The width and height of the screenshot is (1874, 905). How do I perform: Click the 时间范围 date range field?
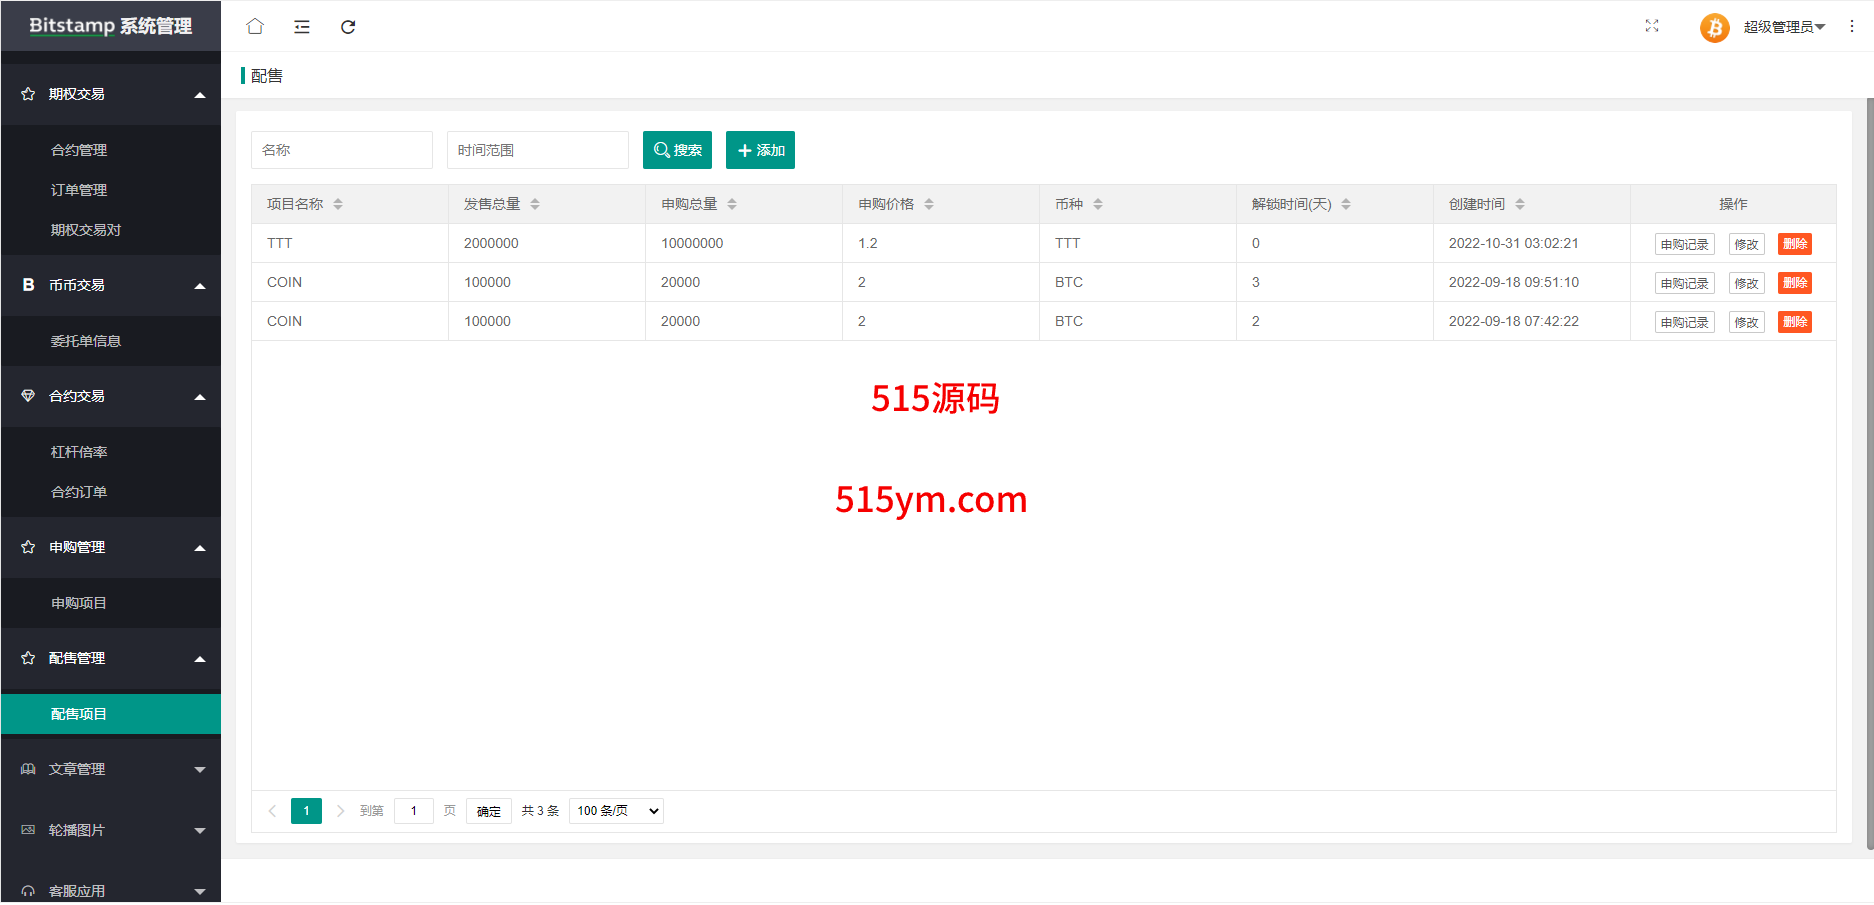point(537,150)
